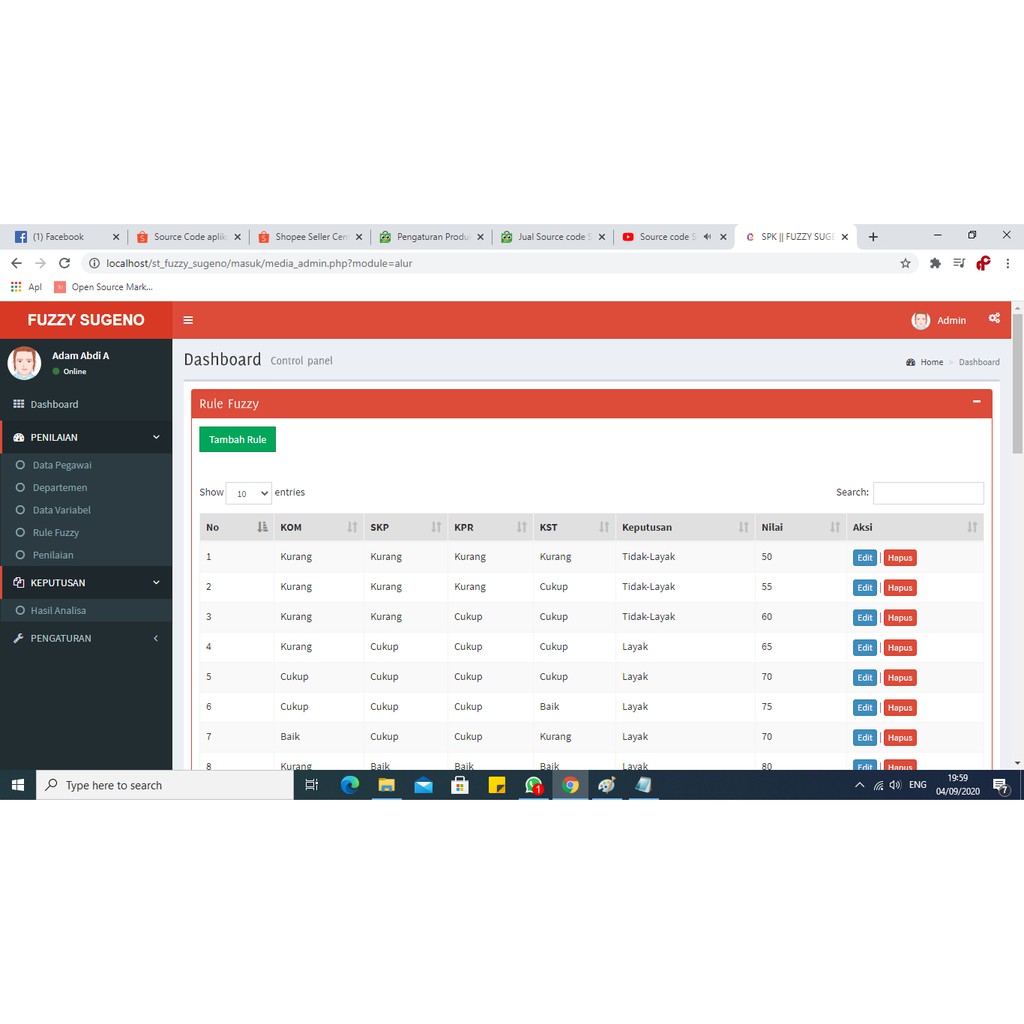Screen dimensions: 1024x1024
Task: Collapse the Rule Fuzzy panel
Action: click(977, 403)
